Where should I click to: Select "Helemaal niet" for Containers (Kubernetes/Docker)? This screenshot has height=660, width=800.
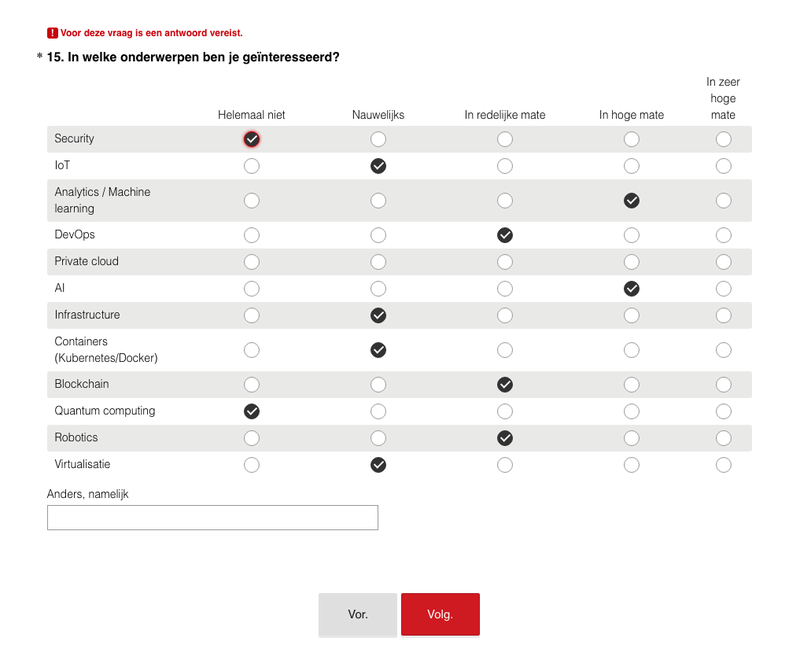(x=251, y=350)
